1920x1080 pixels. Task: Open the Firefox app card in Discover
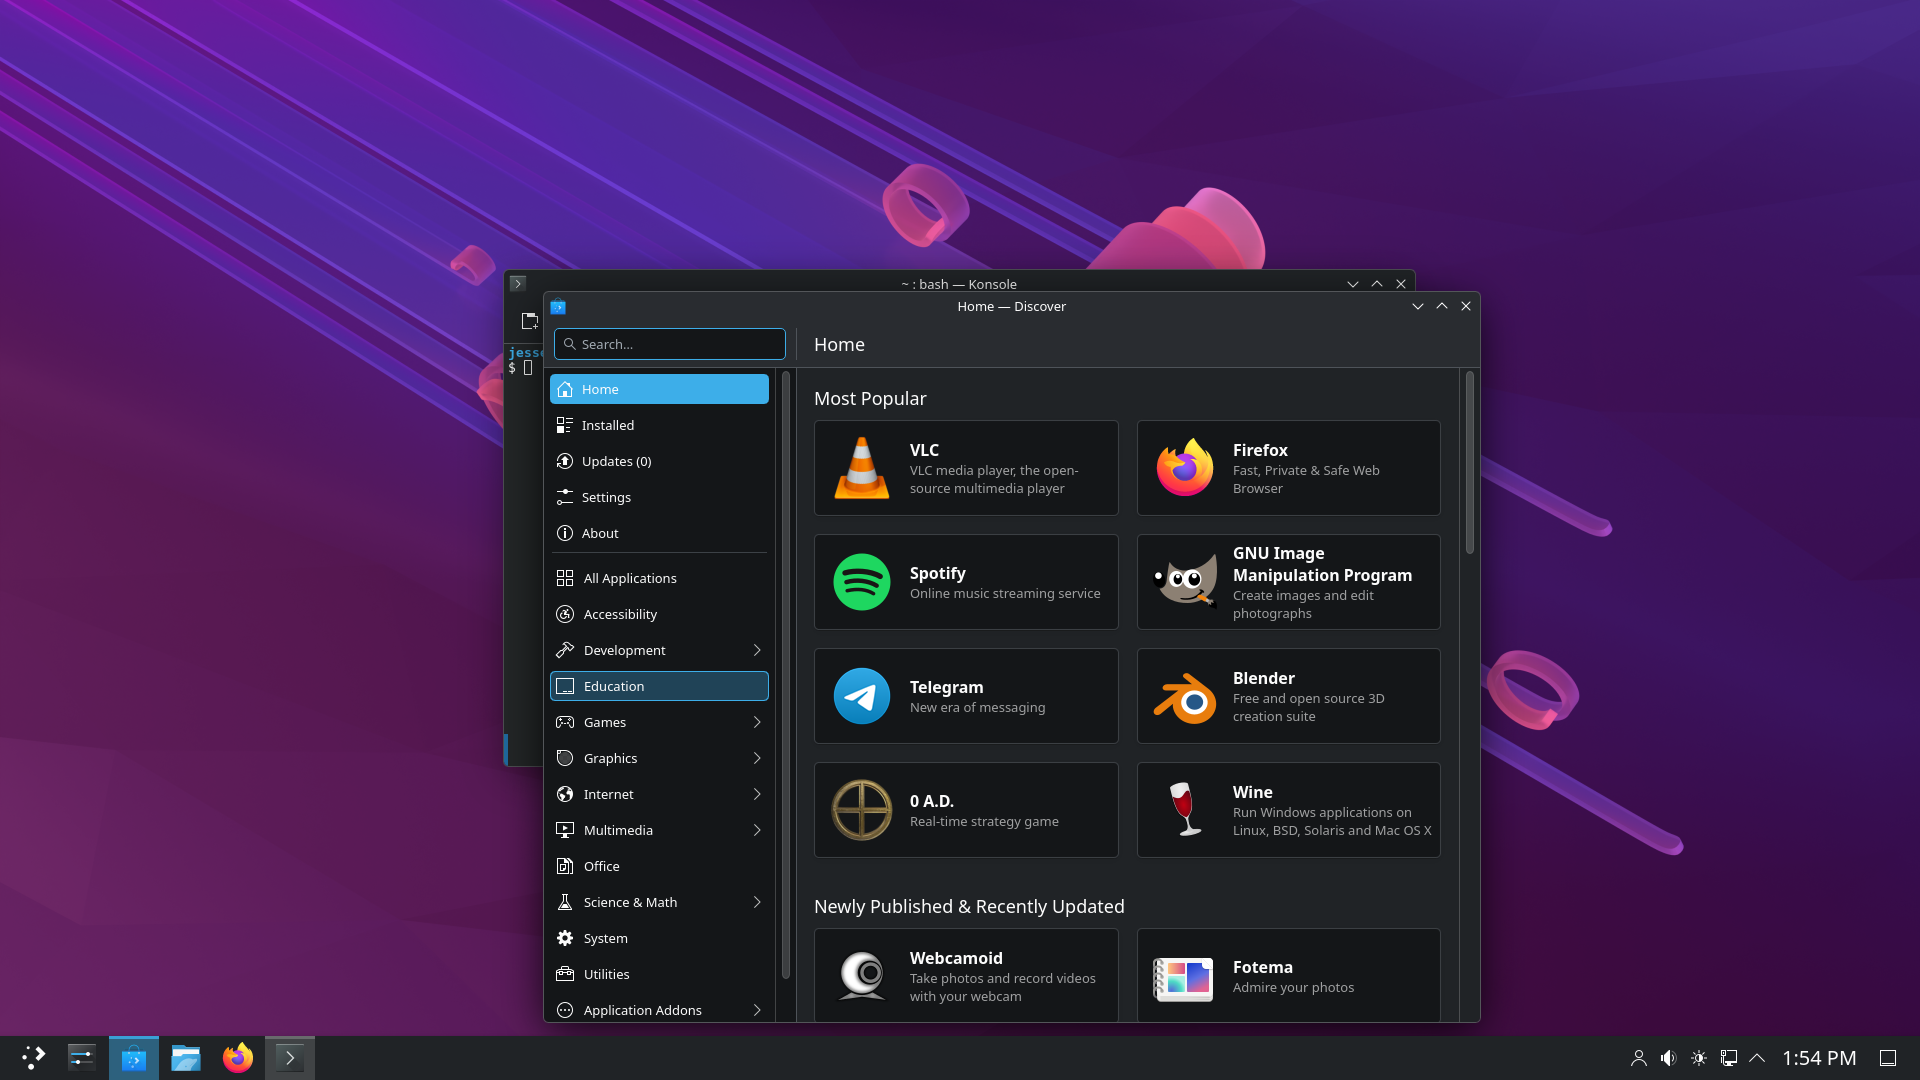click(x=1288, y=468)
